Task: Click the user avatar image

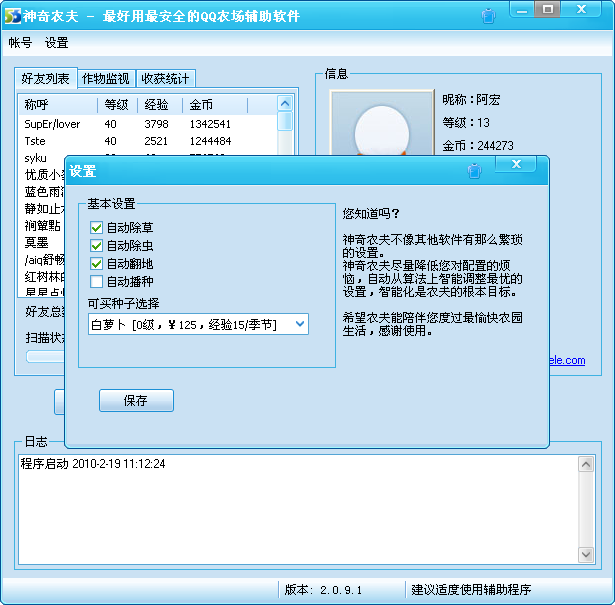Action: pyautogui.click(x=382, y=123)
